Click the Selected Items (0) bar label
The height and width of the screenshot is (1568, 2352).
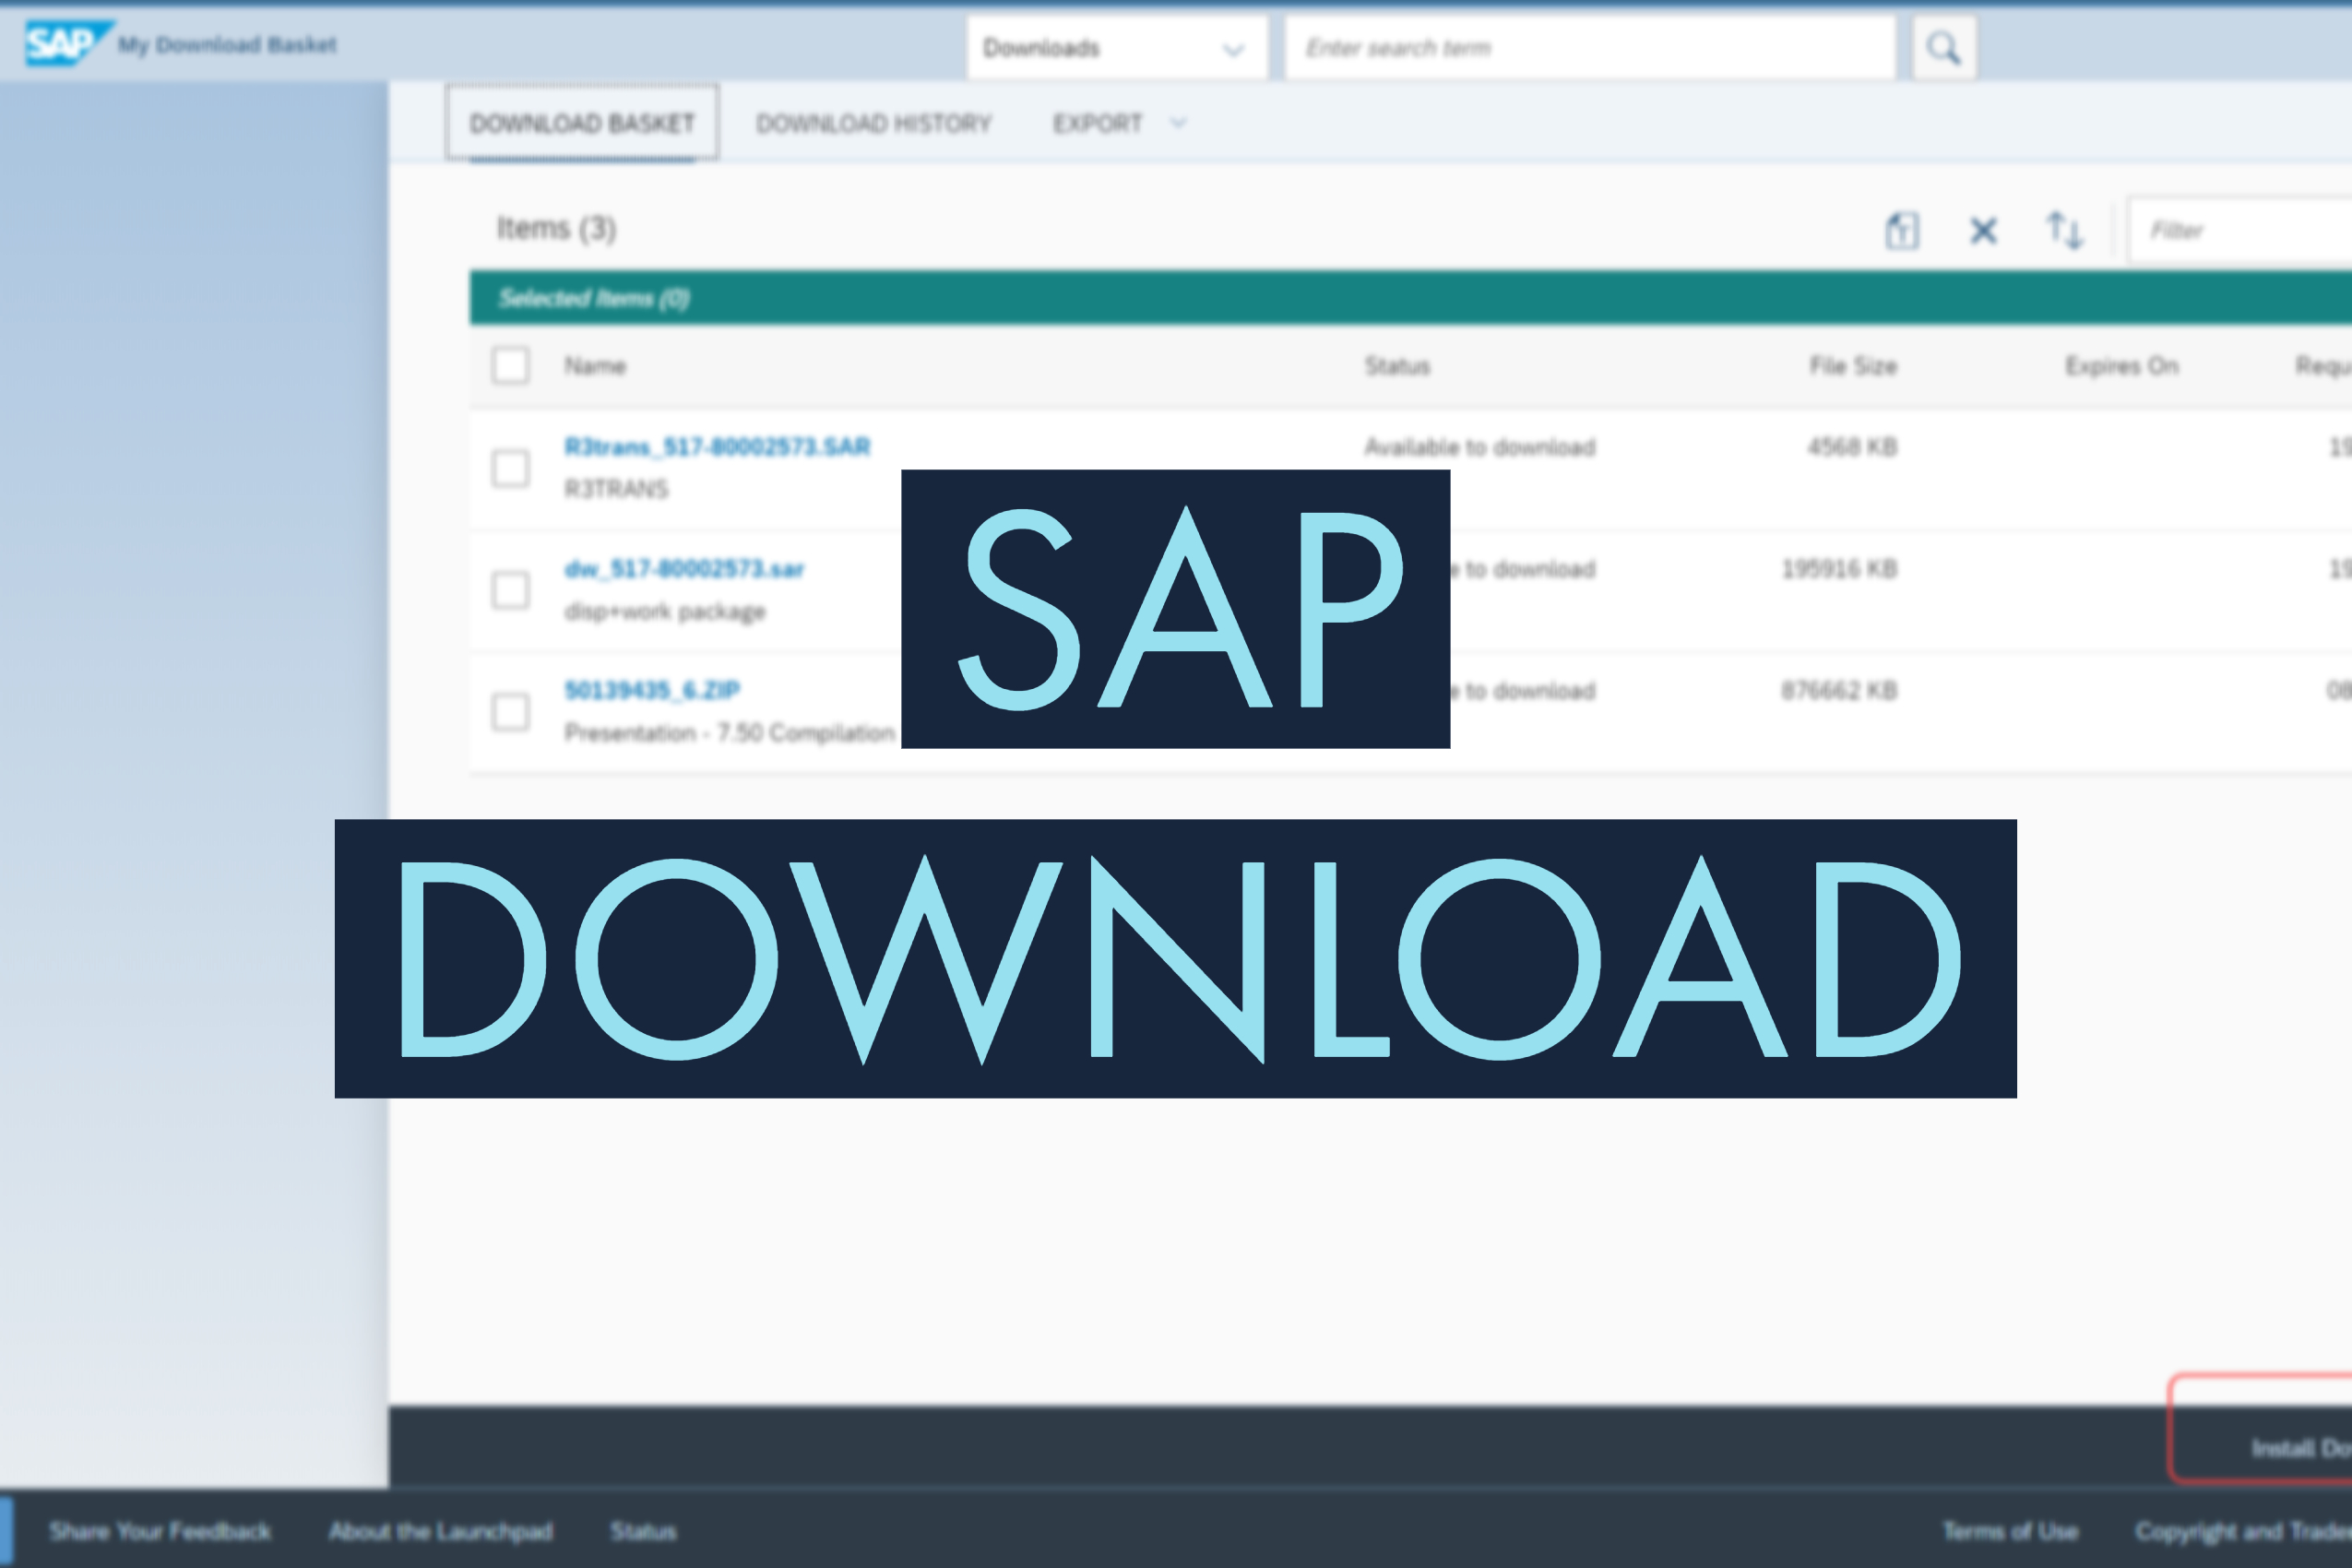click(594, 298)
